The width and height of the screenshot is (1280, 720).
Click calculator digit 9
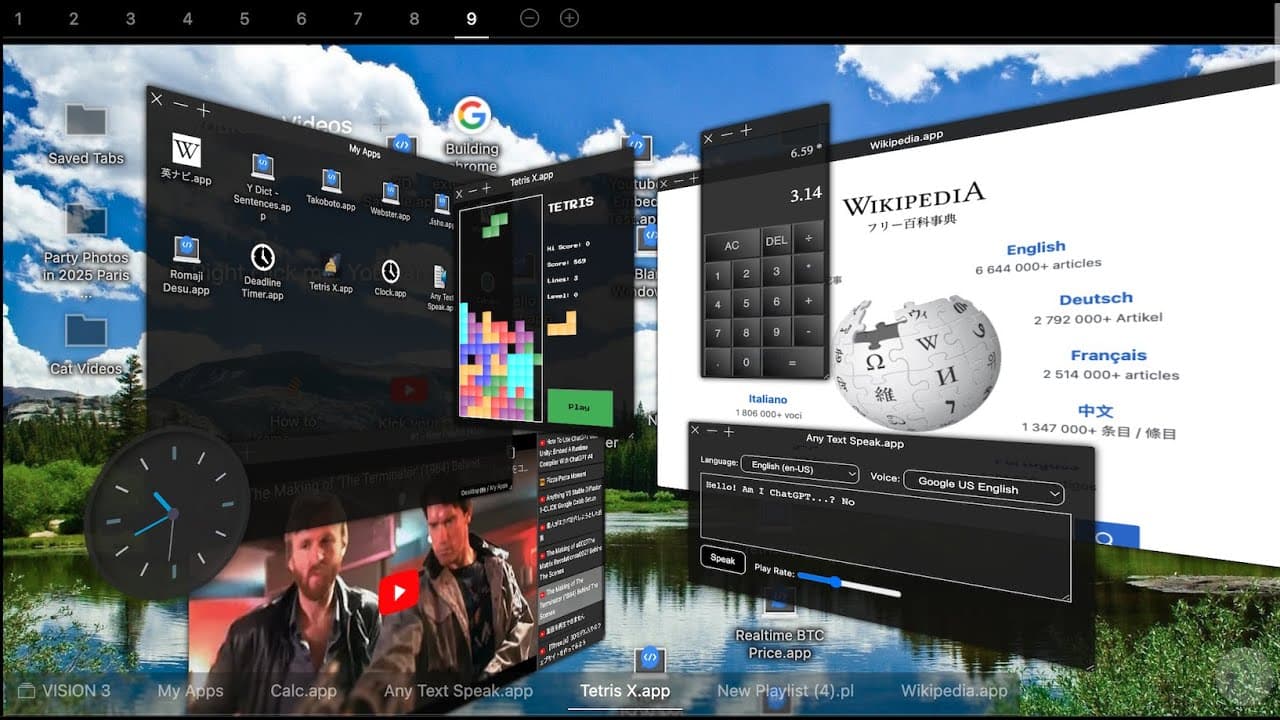pos(776,332)
